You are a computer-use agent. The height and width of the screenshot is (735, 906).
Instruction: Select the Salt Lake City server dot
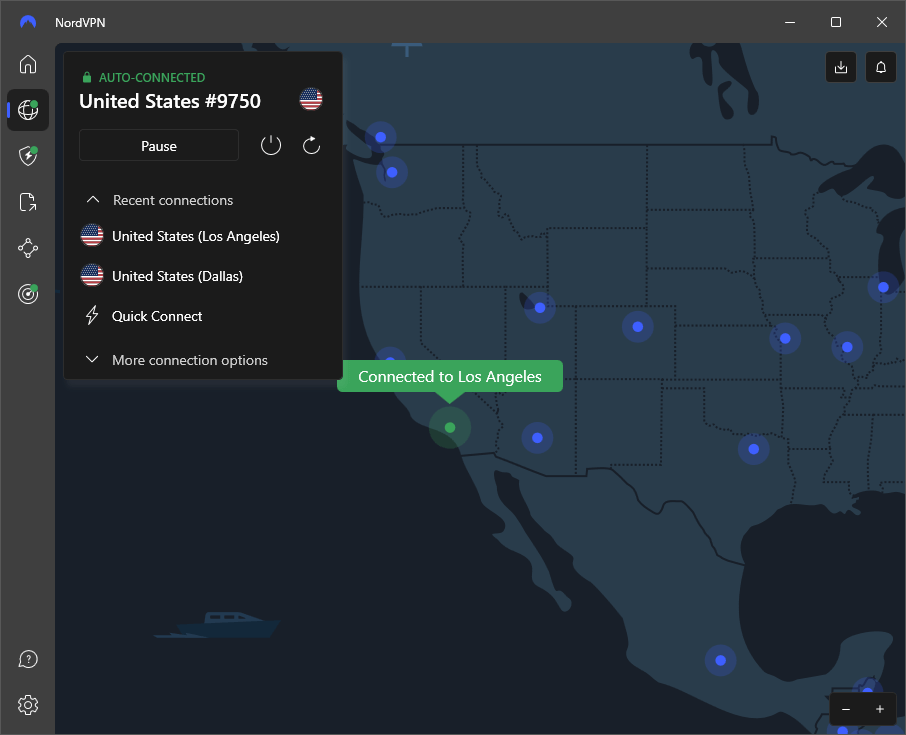[540, 308]
